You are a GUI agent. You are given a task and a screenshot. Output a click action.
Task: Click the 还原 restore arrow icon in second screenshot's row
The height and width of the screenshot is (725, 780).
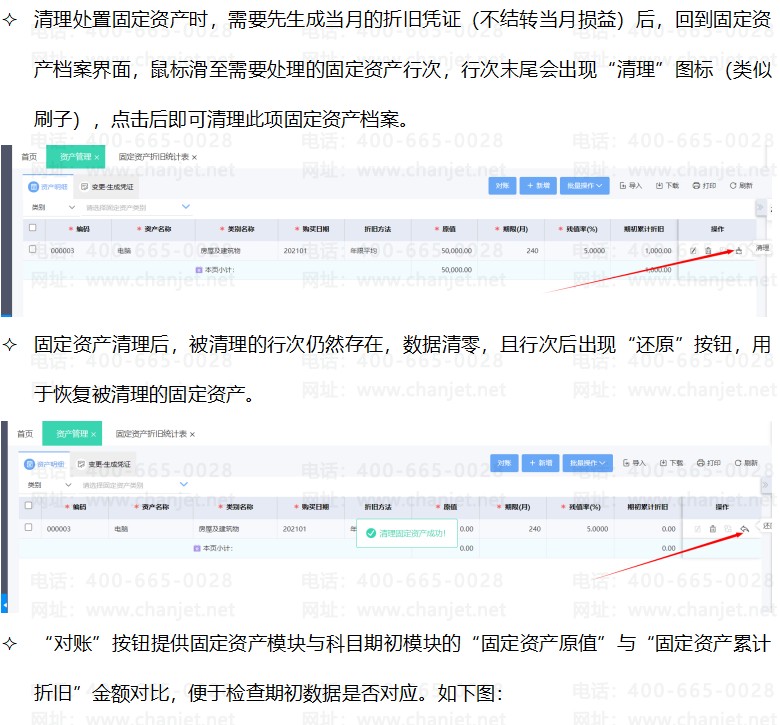(745, 528)
